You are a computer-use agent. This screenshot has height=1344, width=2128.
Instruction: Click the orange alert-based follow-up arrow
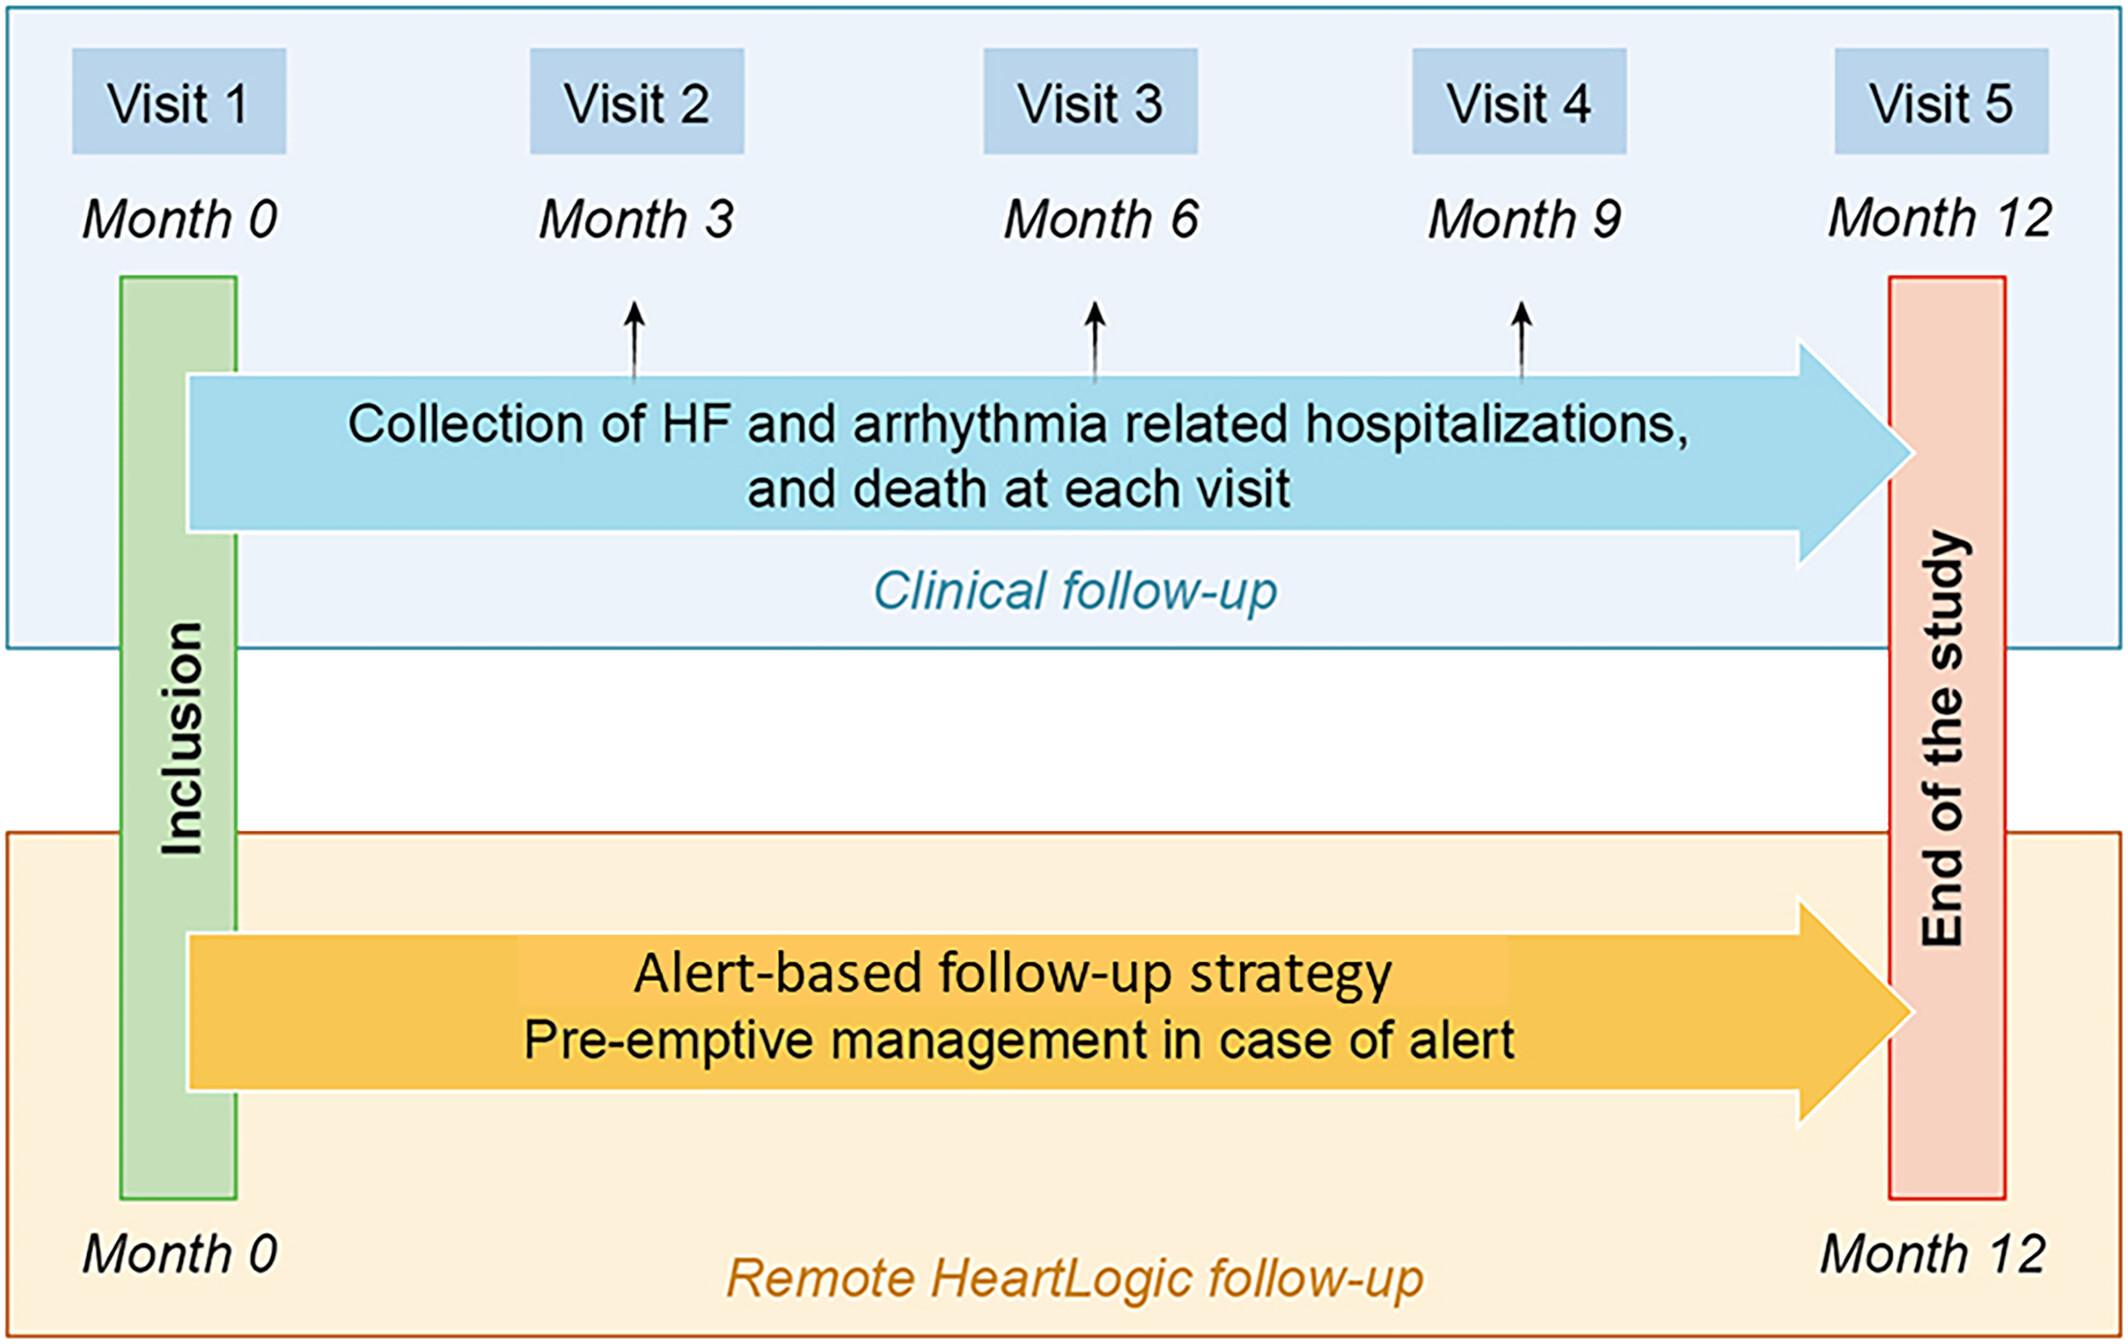[1050, 1012]
